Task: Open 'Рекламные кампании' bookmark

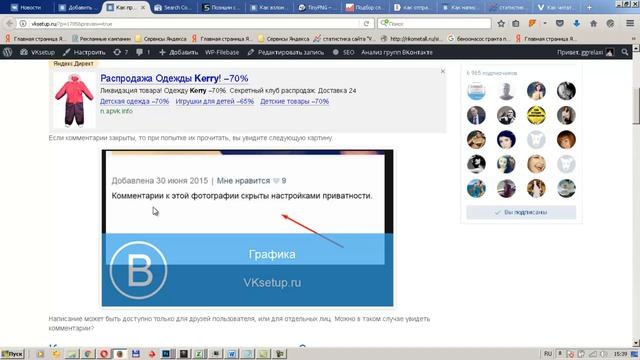Action: point(102,39)
